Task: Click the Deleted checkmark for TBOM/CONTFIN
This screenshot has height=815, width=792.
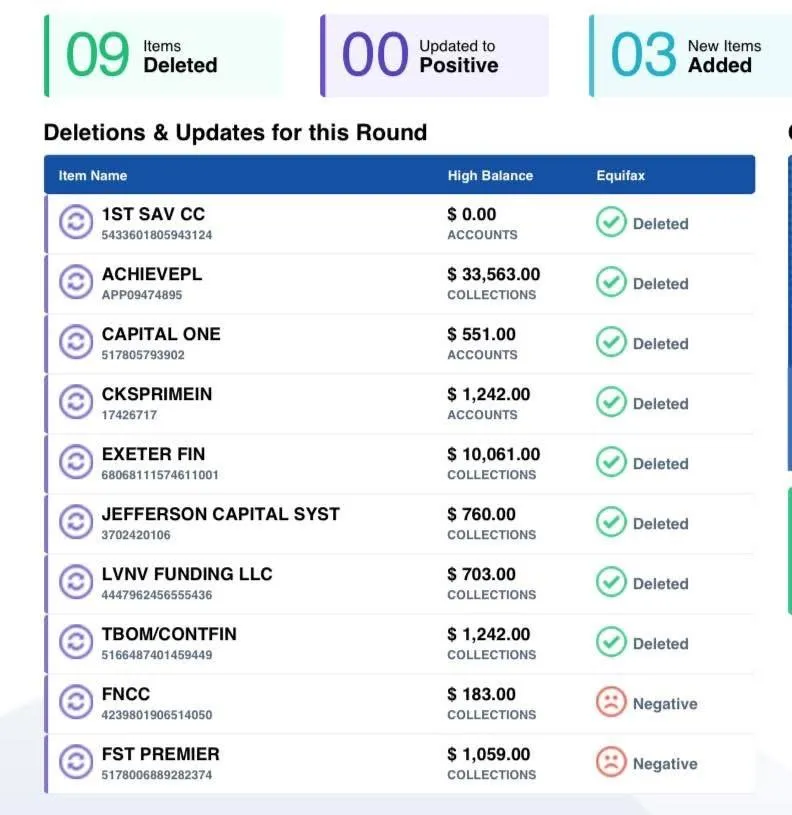Action: click(x=611, y=642)
